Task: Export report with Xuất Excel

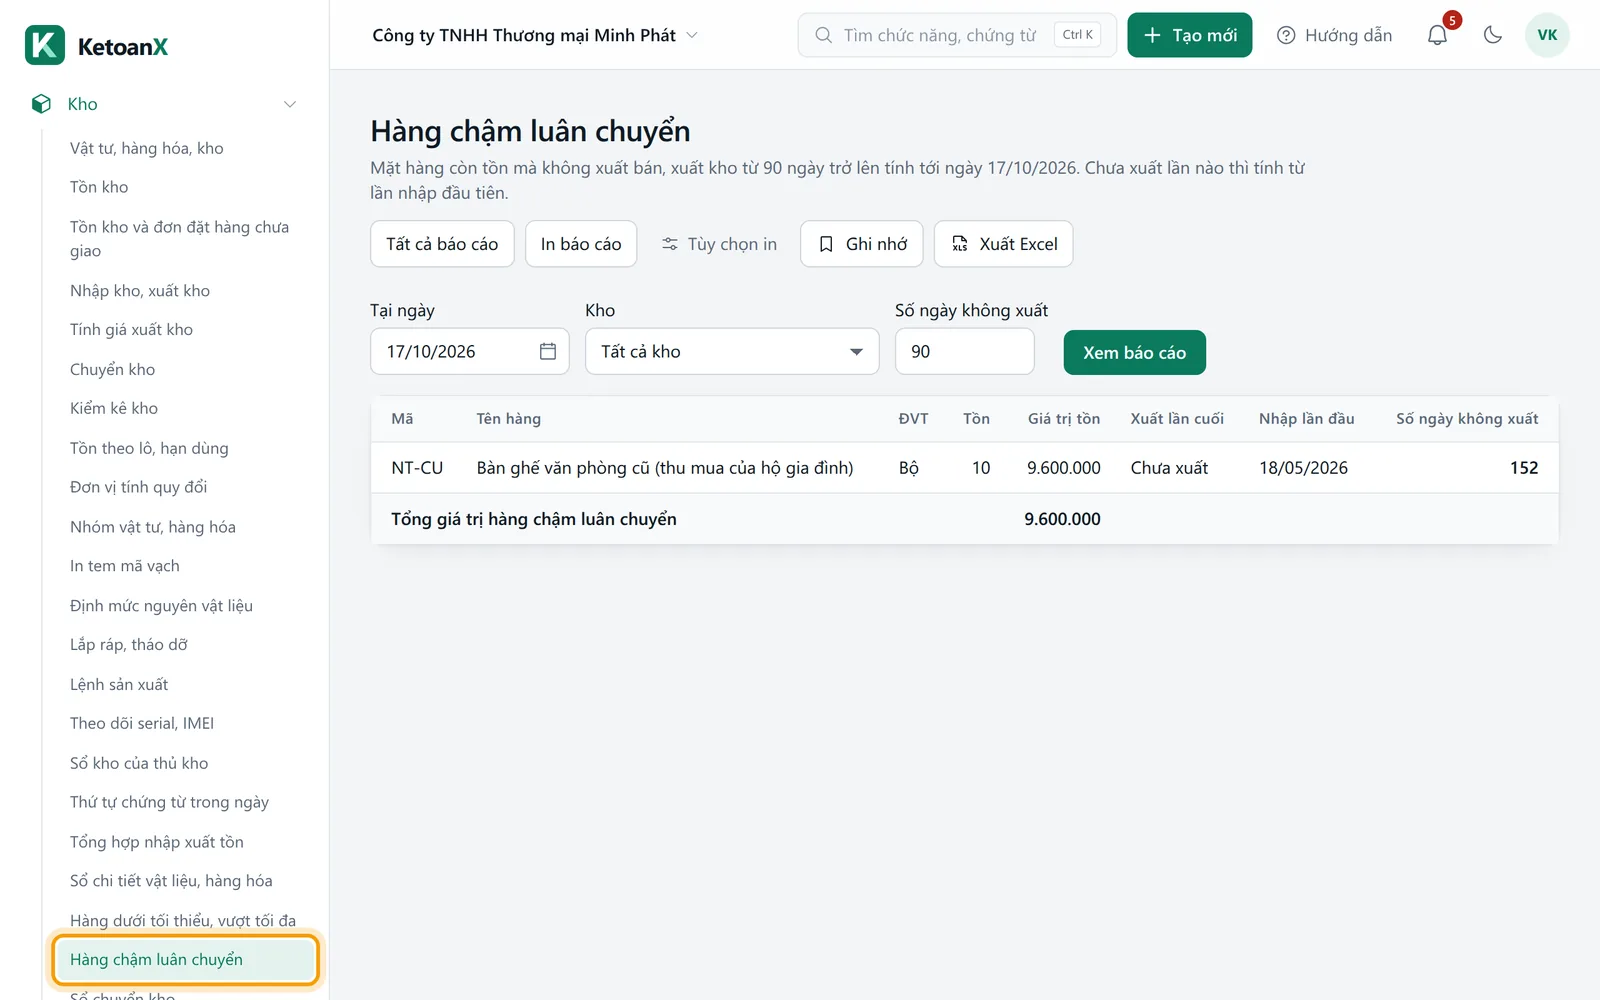Action: 1004,244
